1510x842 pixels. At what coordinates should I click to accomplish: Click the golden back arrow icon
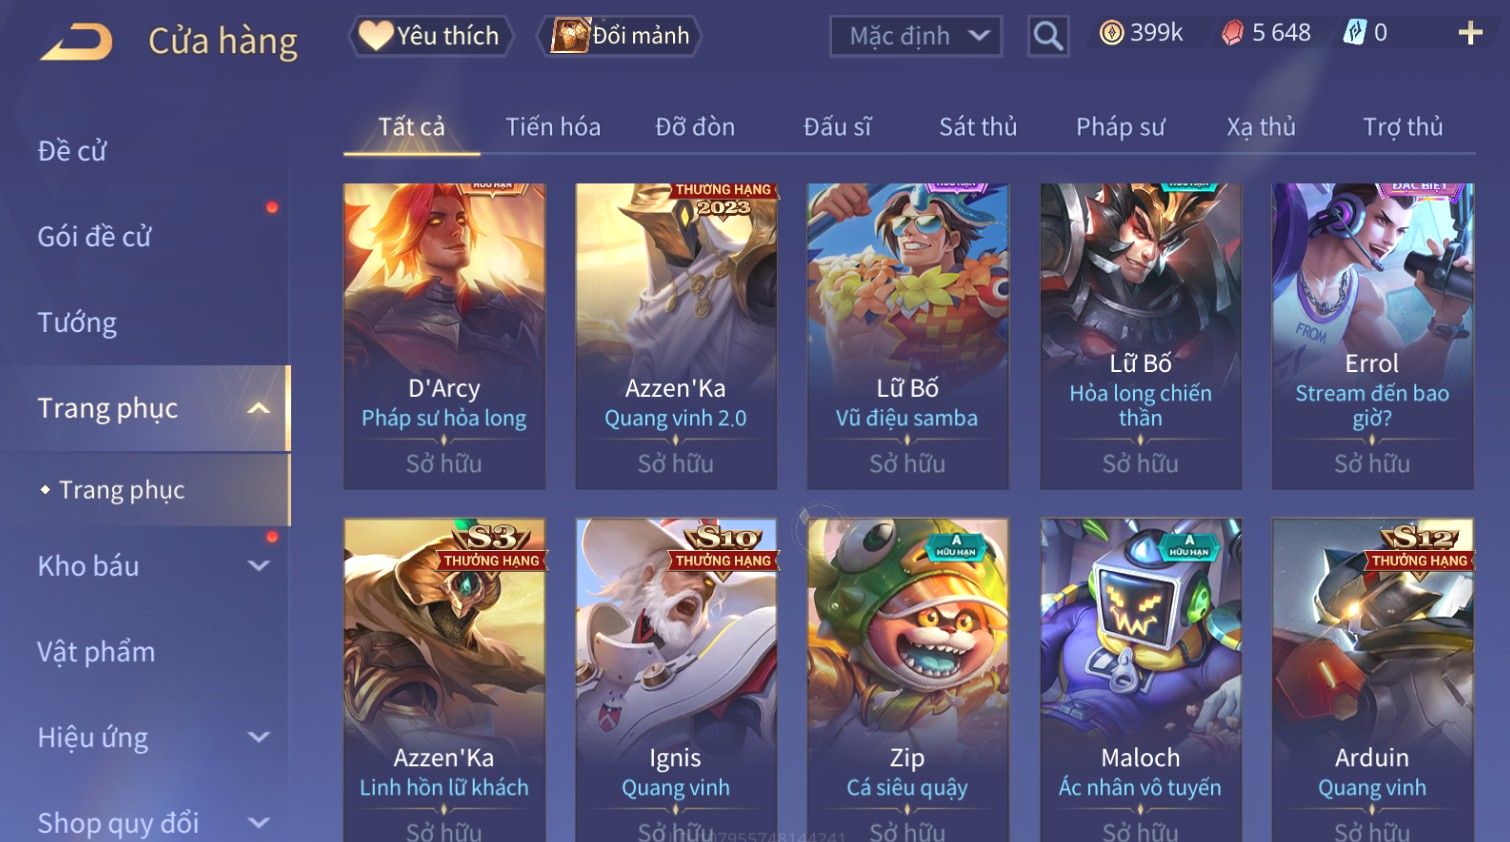click(77, 42)
